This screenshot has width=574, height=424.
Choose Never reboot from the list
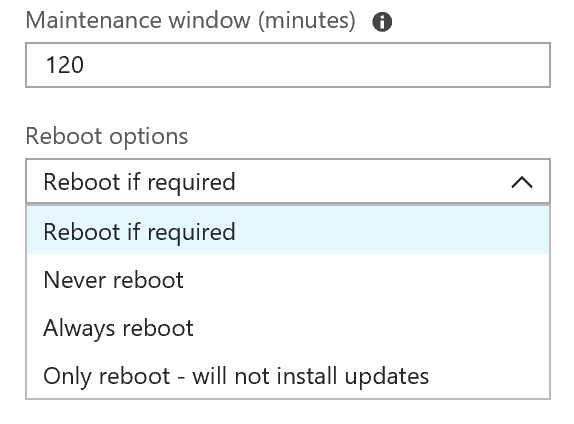pyautogui.click(x=288, y=280)
